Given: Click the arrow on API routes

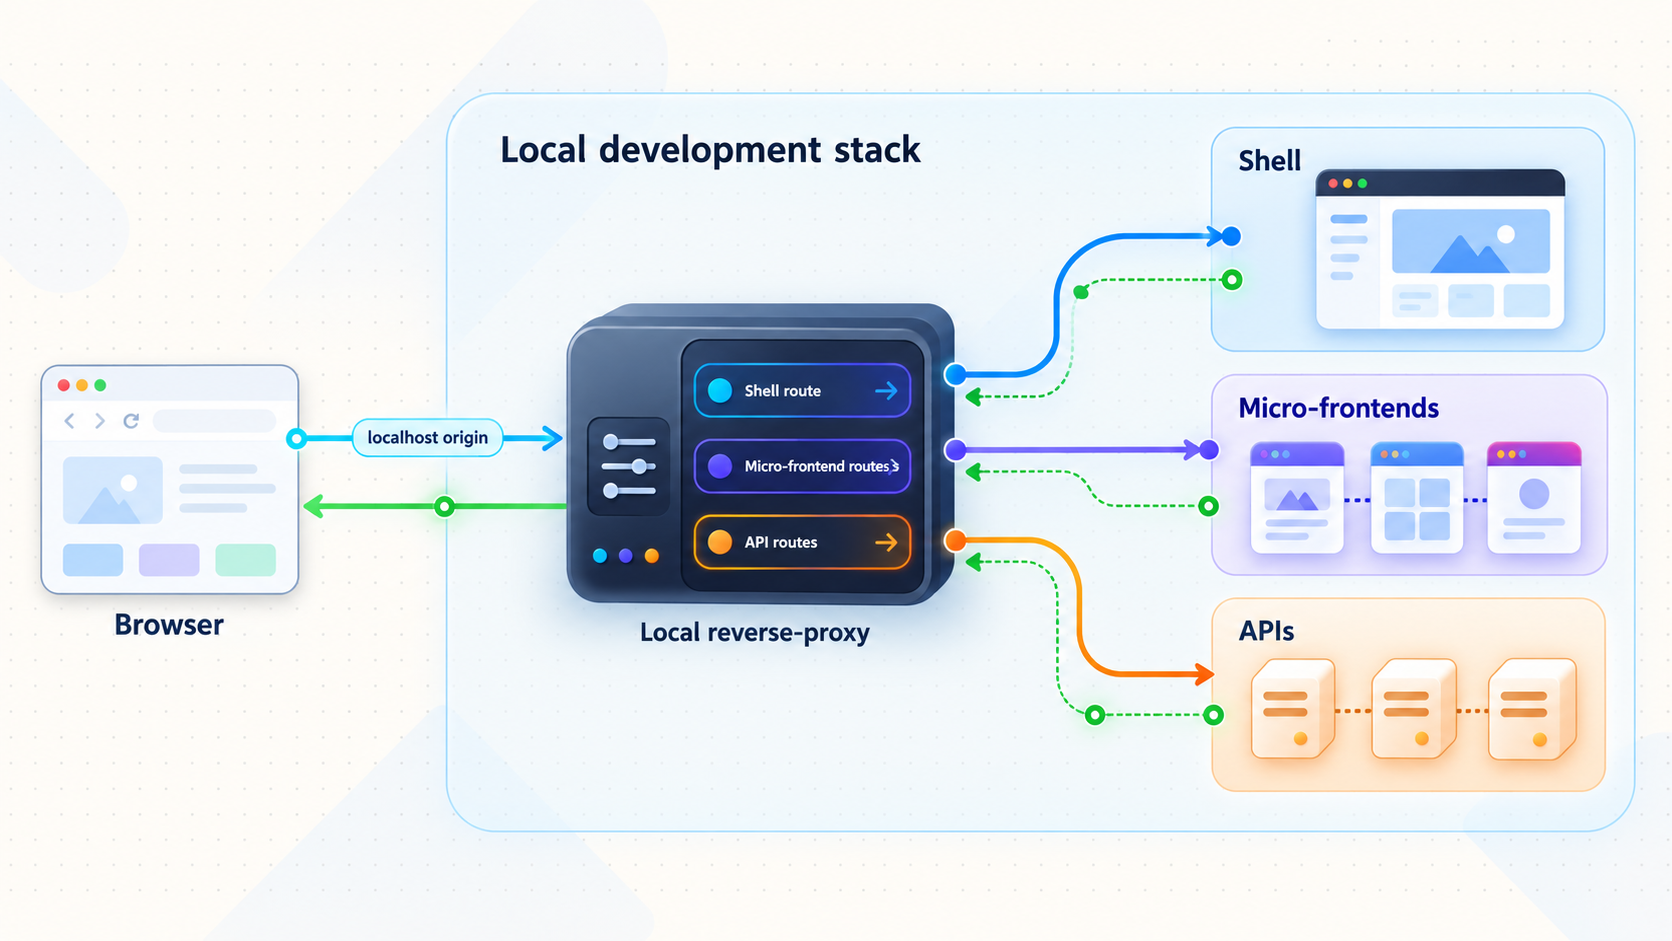Looking at the screenshot, I should point(886,542).
